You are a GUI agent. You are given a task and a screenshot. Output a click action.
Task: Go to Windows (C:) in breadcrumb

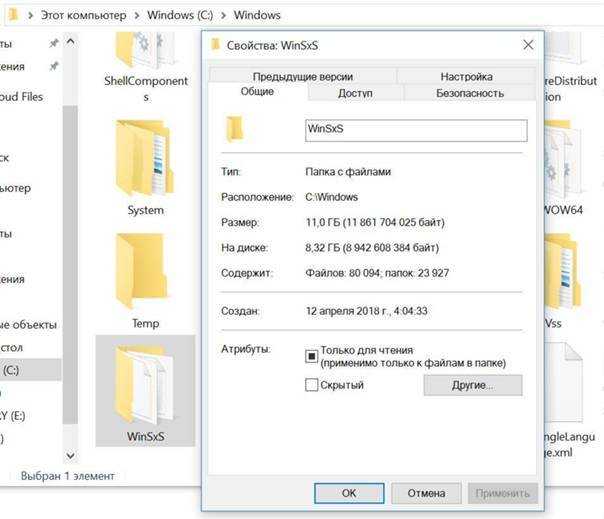pos(180,15)
